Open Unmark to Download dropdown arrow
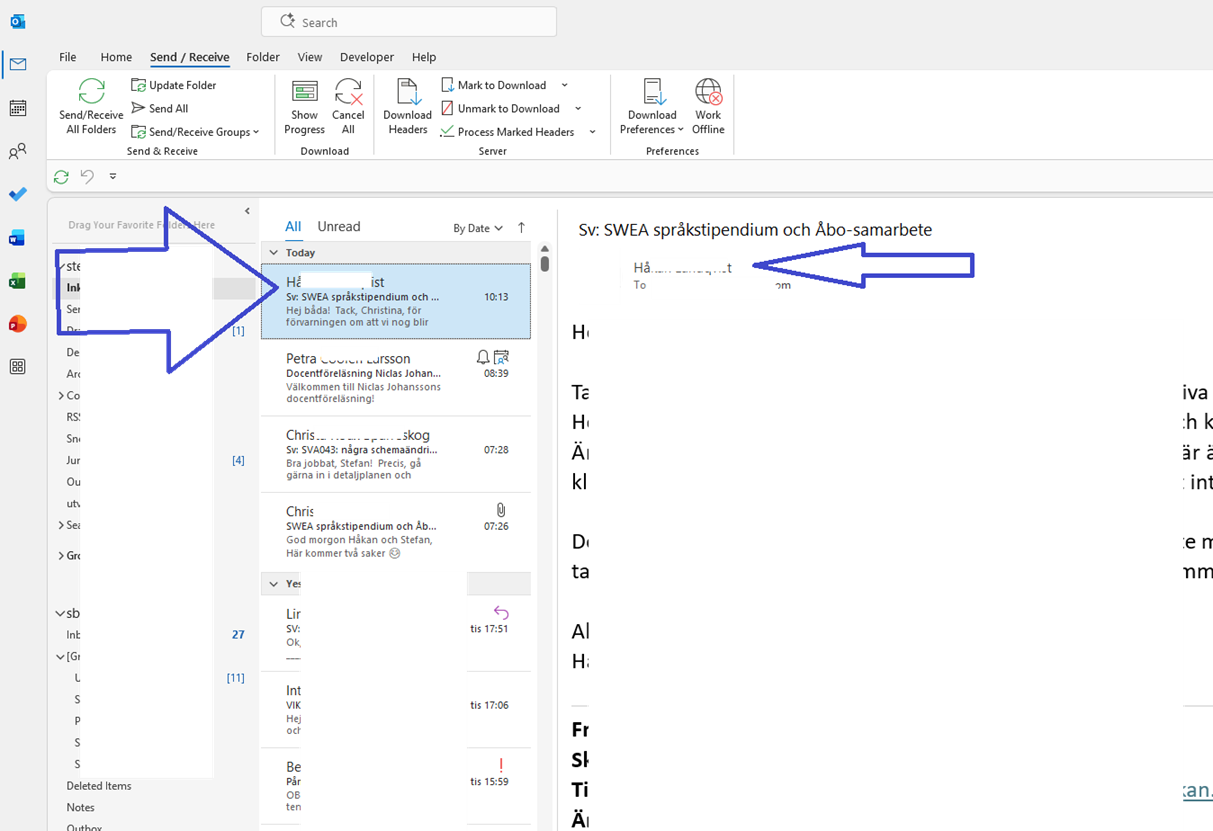The width and height of the screenshot is (1213, 831). pyautogui.click(x=578, y=108)
